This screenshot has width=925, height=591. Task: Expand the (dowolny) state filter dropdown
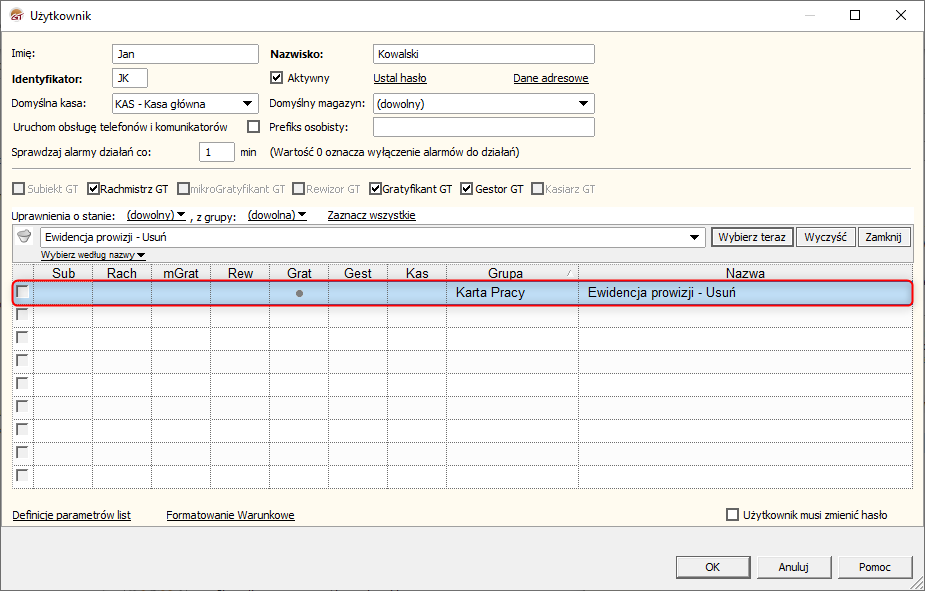156,215
